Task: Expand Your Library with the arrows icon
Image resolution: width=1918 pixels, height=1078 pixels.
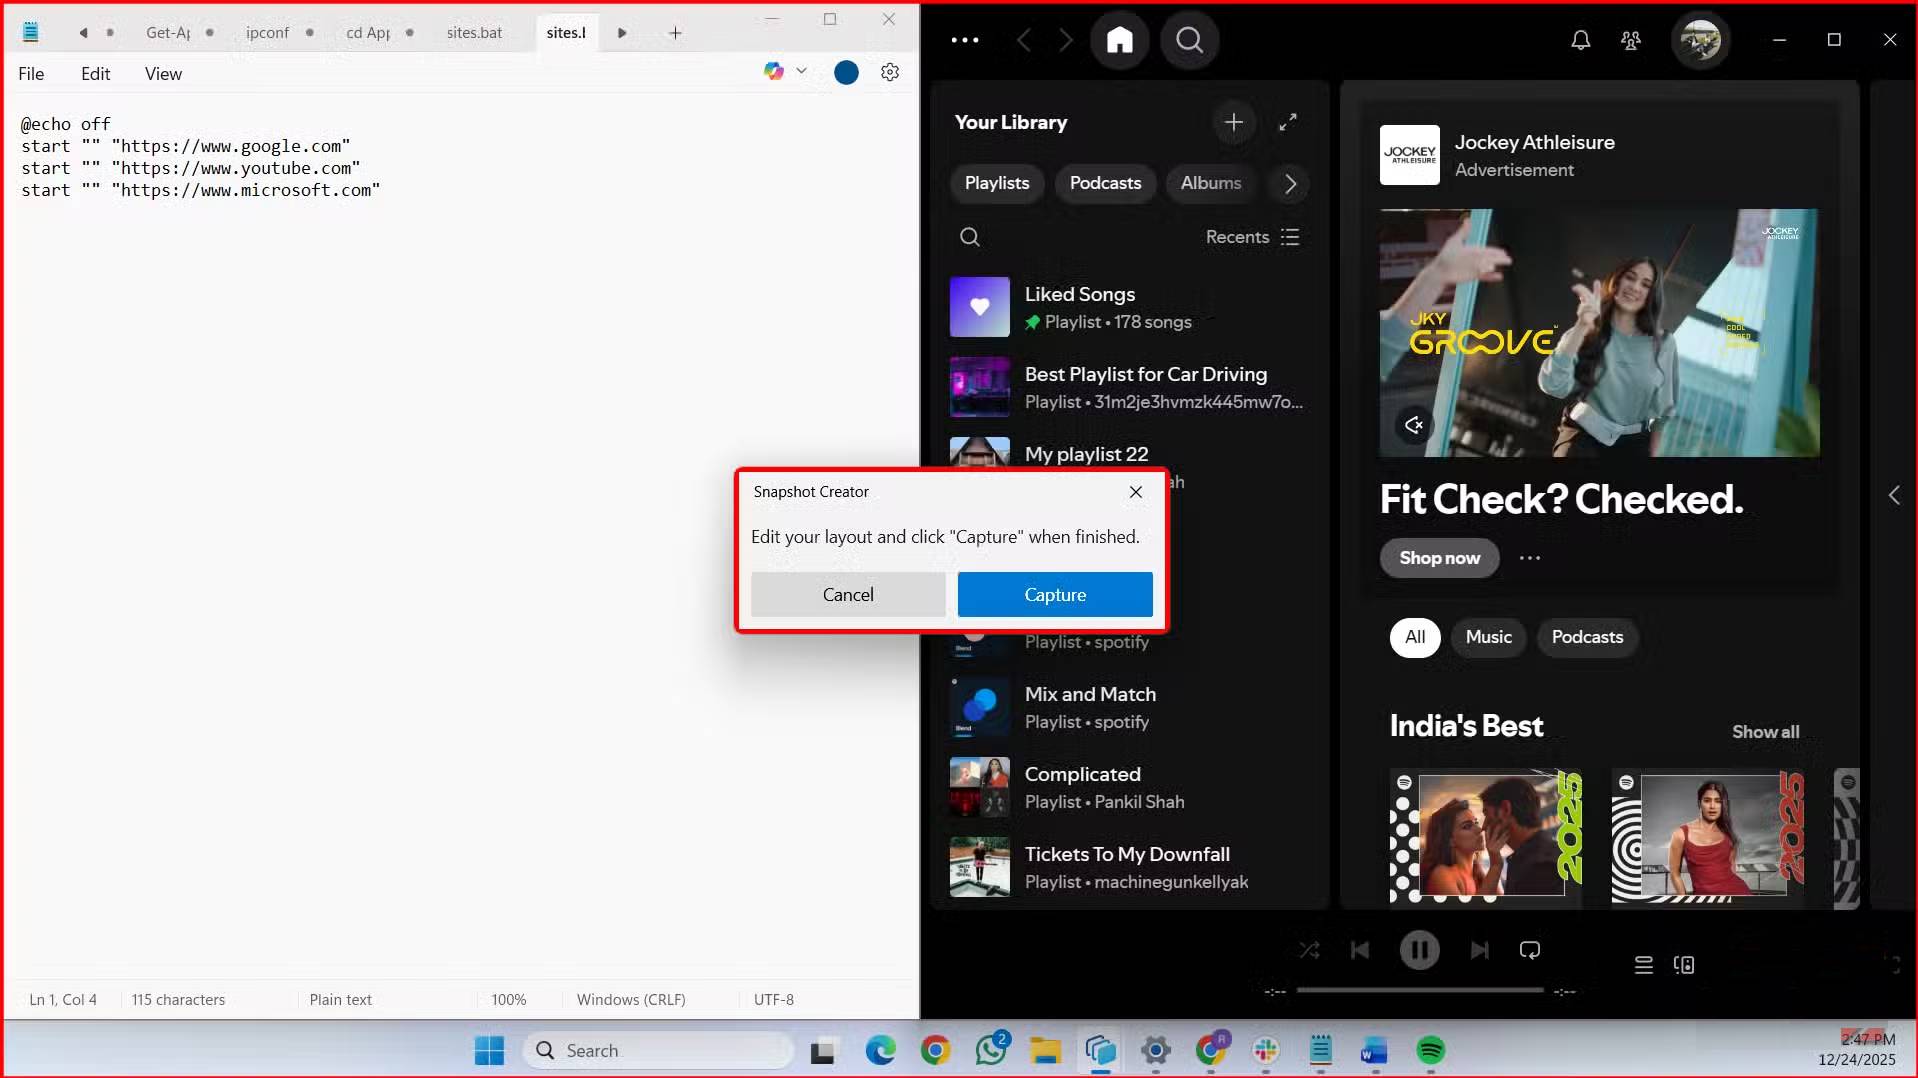Action: [1288, 122]
